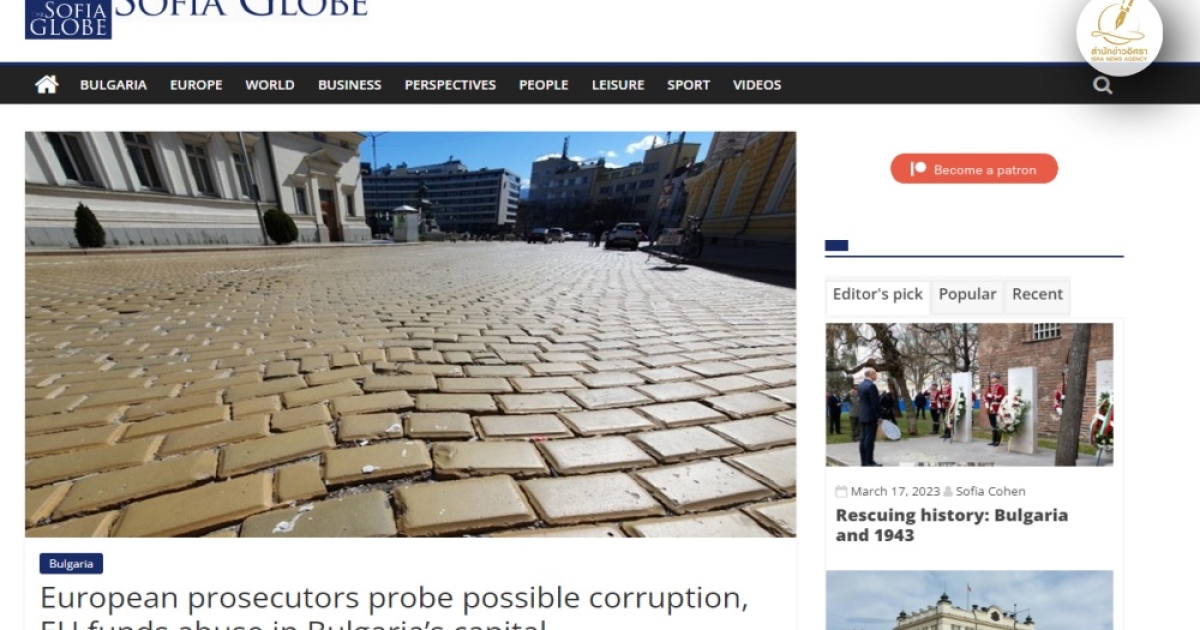Open Rescuing history: Bulgaria and 1943 article
Screen dimensions: 1200x630
(952, 525)
